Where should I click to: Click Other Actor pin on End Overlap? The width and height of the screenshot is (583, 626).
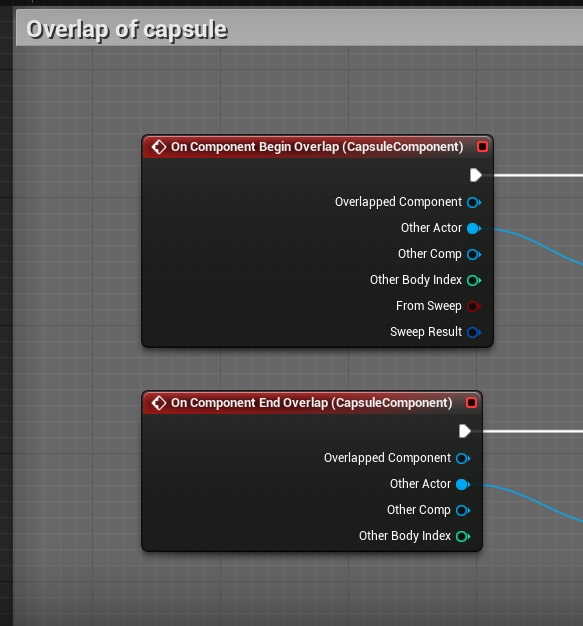click(463, 484)
